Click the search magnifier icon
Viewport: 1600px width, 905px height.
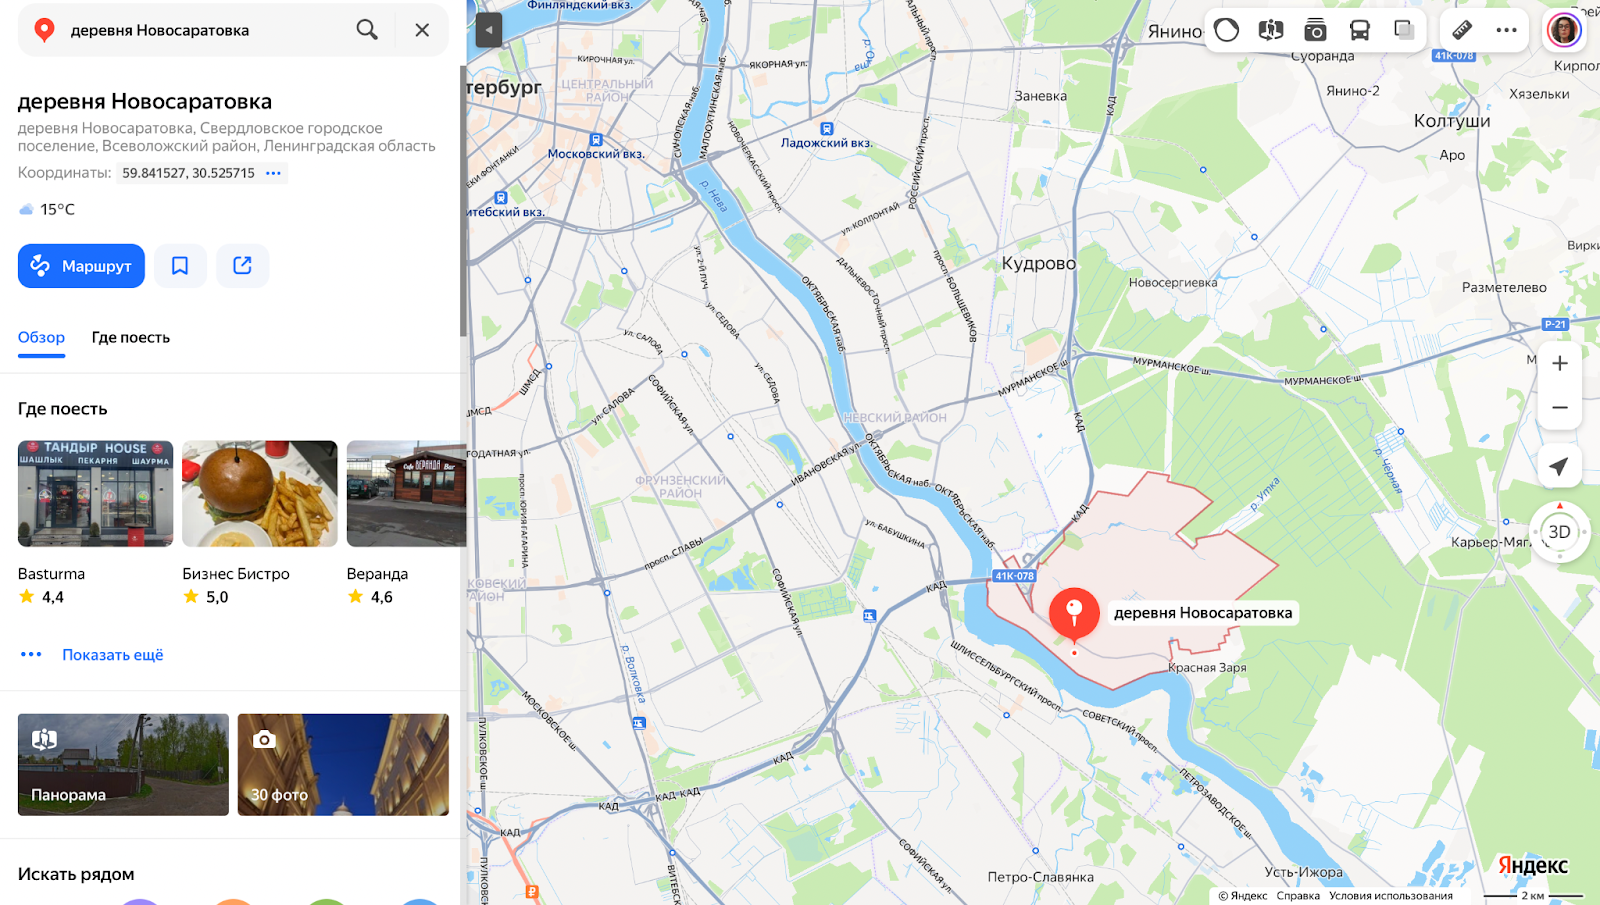367,30
